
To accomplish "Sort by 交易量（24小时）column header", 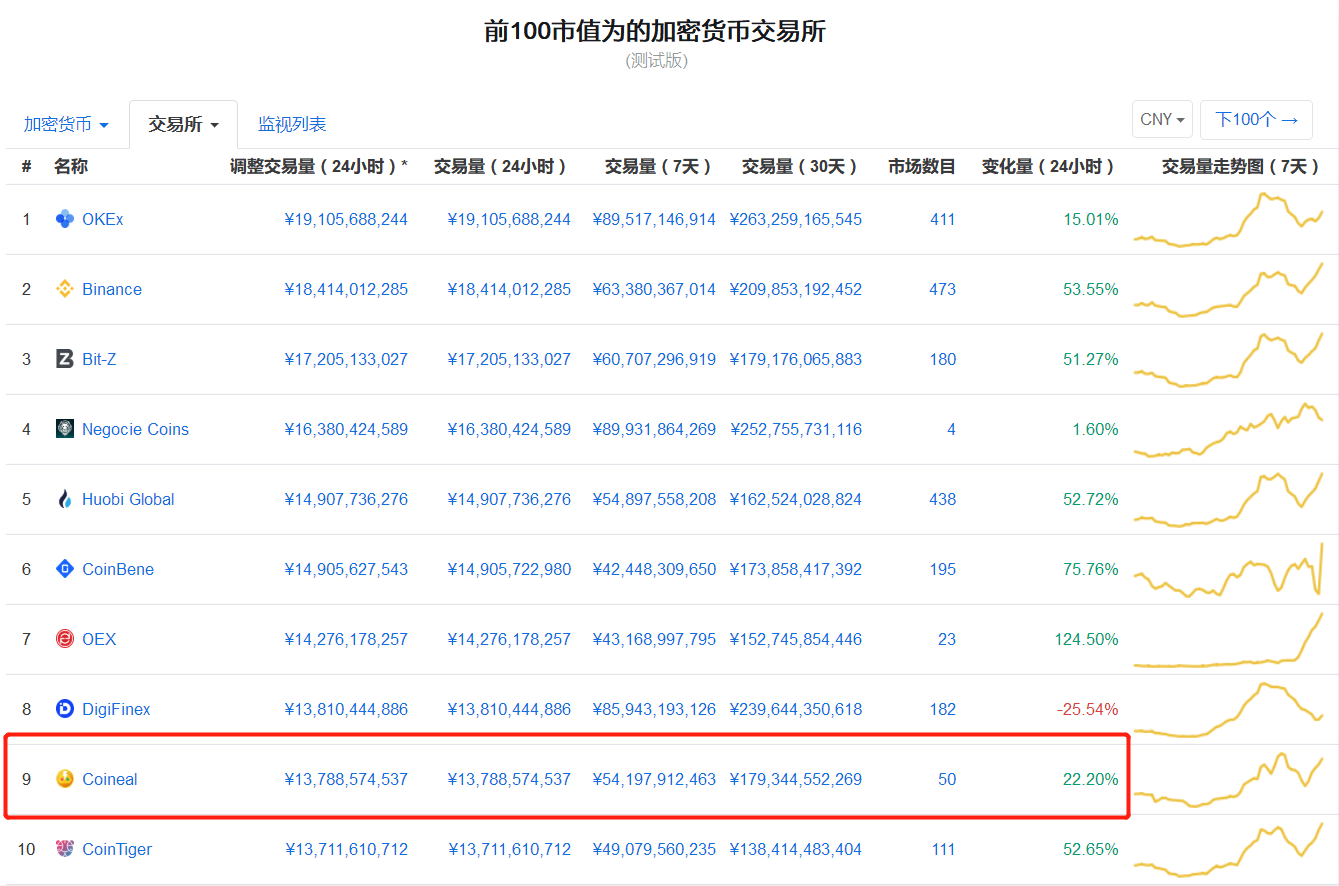I will tap(502, 167).
